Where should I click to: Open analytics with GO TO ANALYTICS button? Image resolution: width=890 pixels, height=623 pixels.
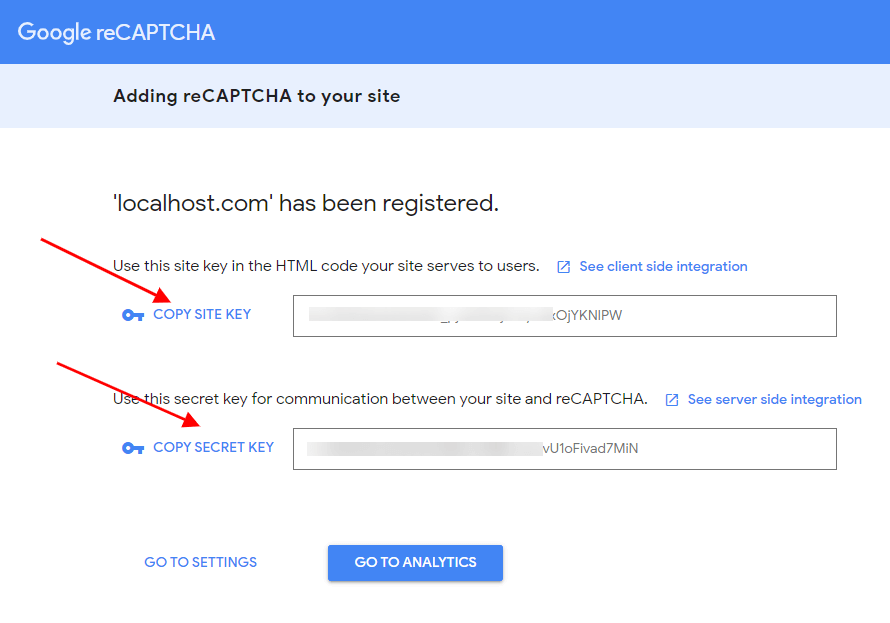point(415,562)
